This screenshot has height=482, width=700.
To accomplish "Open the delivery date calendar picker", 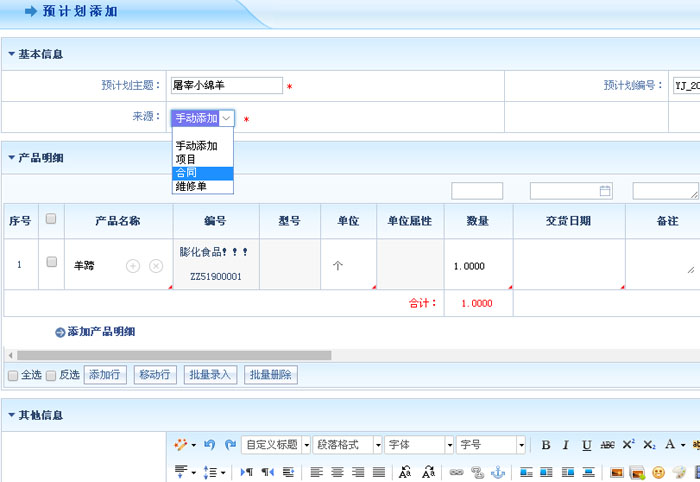I will point(604,191).
